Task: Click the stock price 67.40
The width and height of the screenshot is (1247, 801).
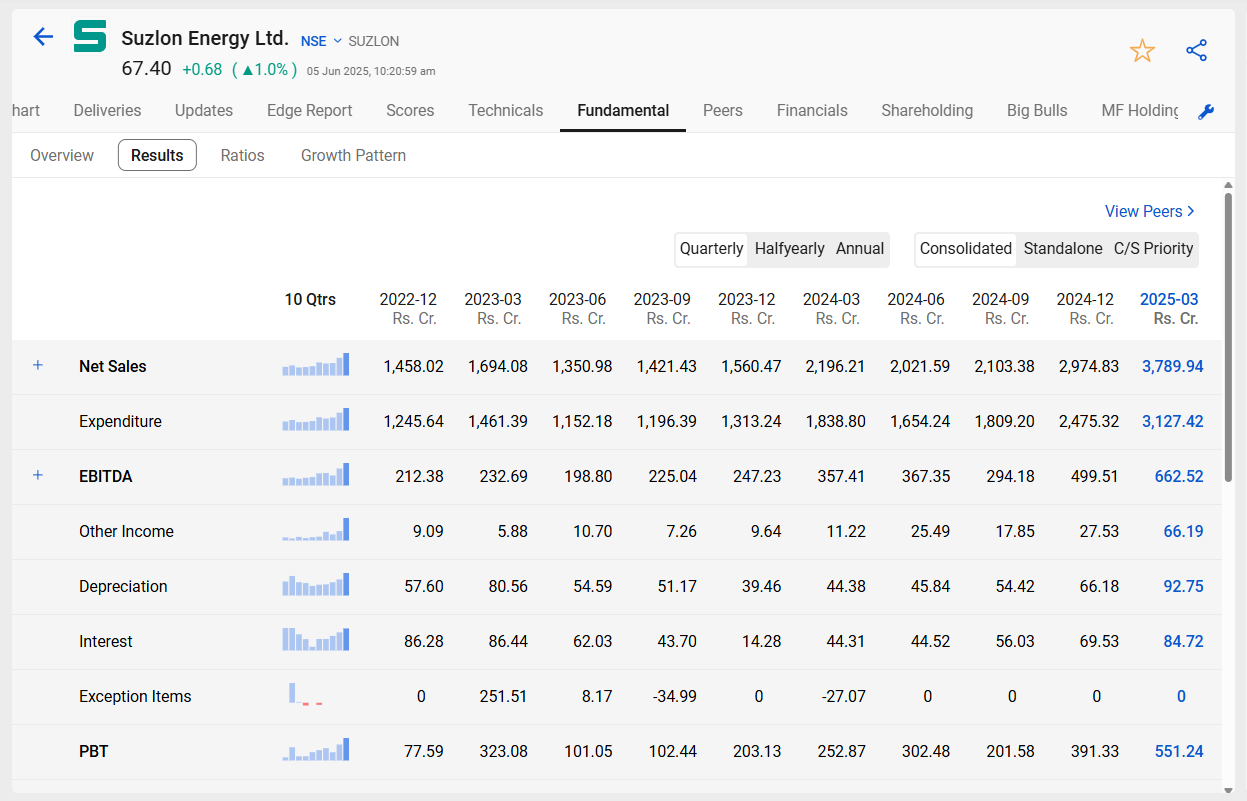Action: 146,69
